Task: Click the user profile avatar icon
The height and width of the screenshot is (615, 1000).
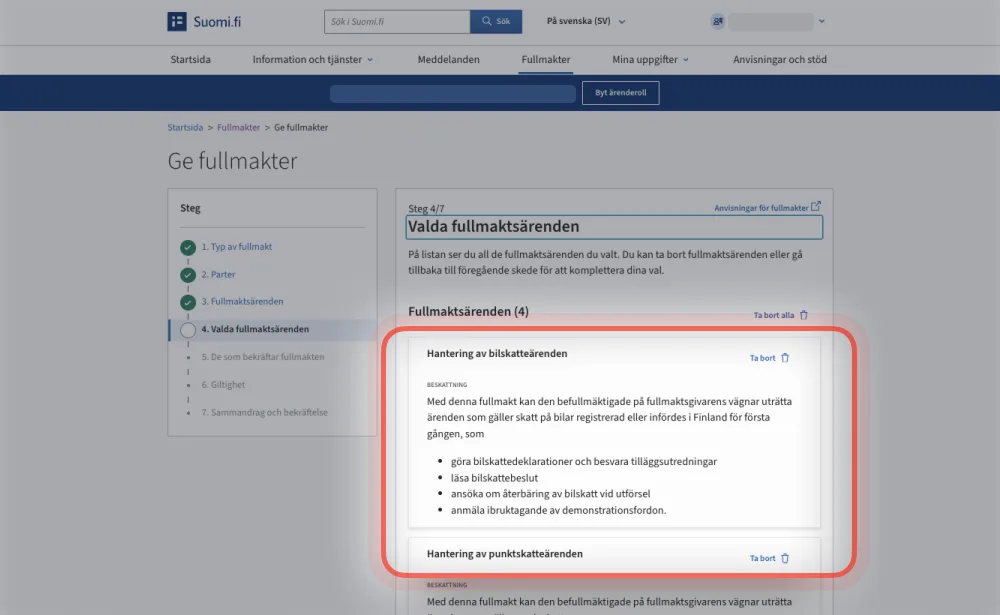Action: tap(717, 21)
